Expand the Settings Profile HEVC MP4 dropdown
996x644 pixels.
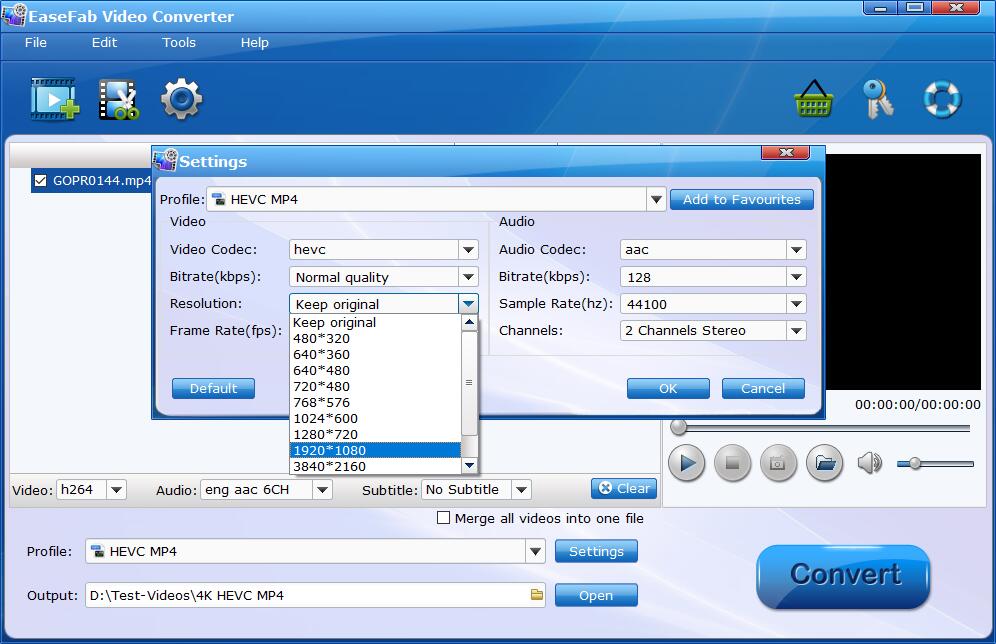click(x=656, y=199)
